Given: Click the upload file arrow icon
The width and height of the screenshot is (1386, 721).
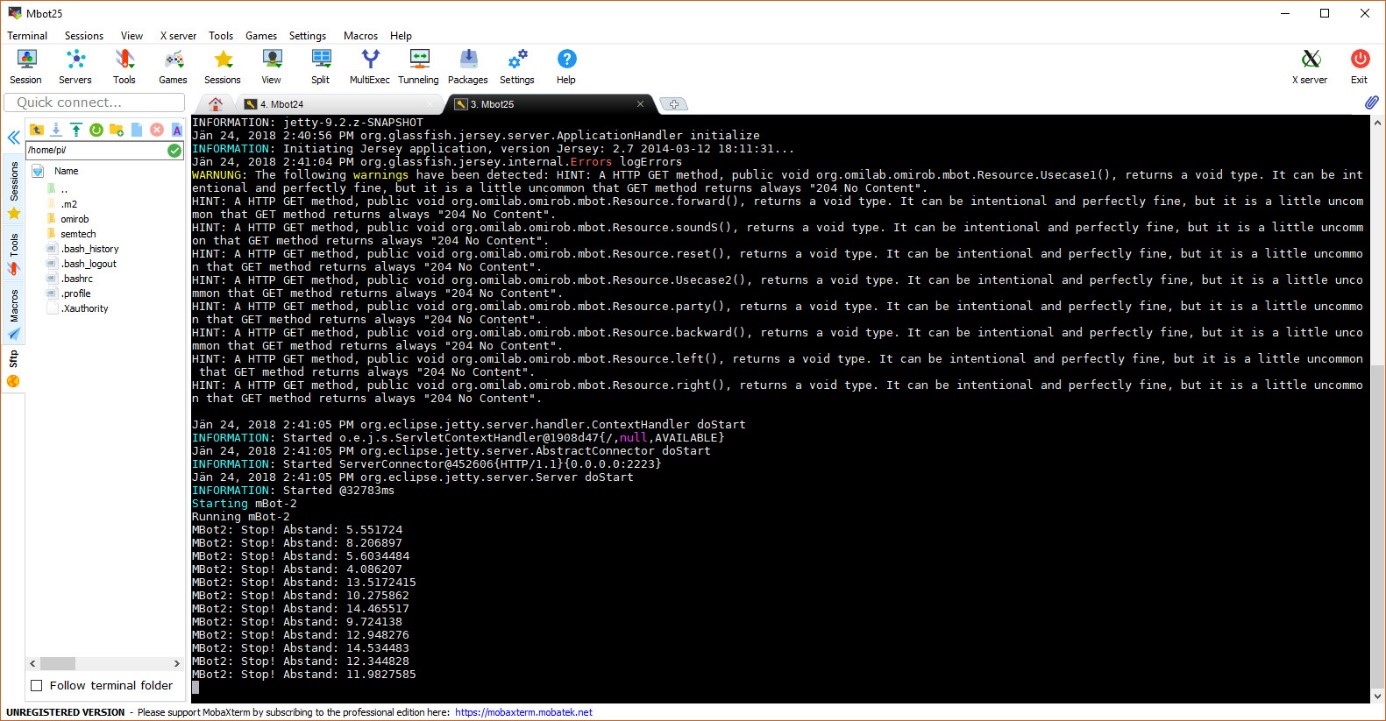Looking at the screenshot, I should [x=76, y=130].
